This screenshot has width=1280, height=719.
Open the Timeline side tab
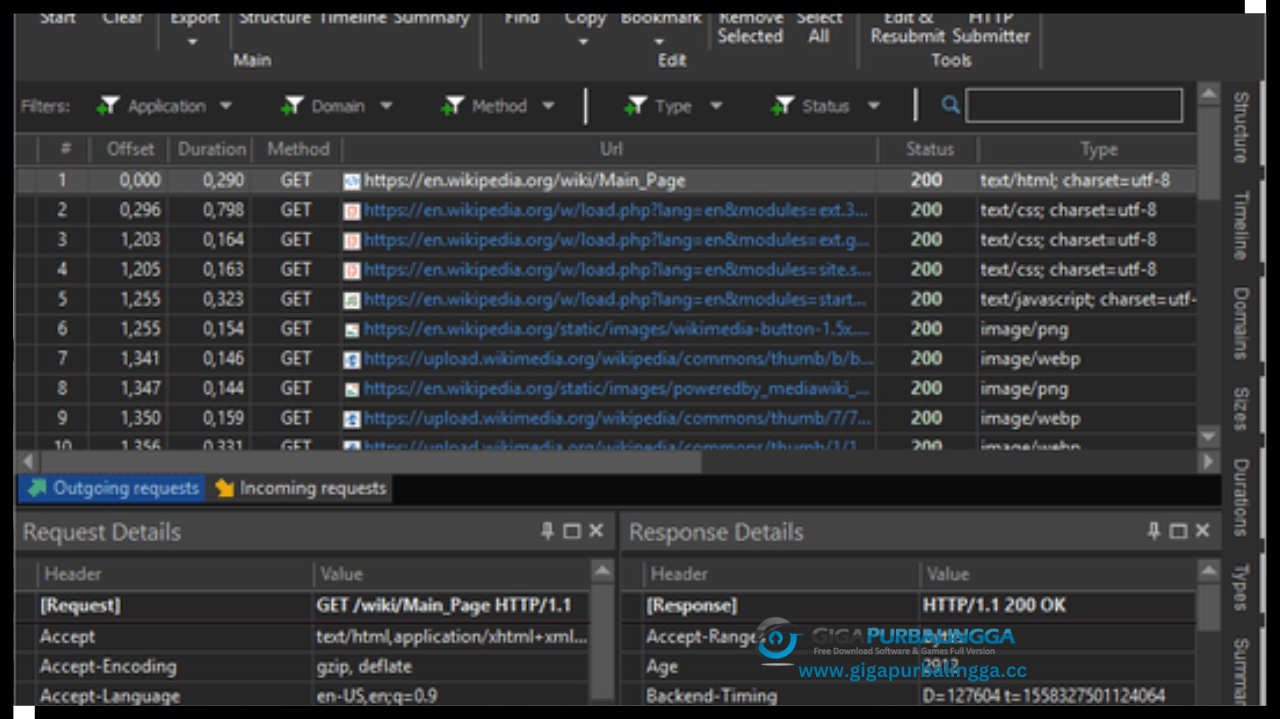1240,225
